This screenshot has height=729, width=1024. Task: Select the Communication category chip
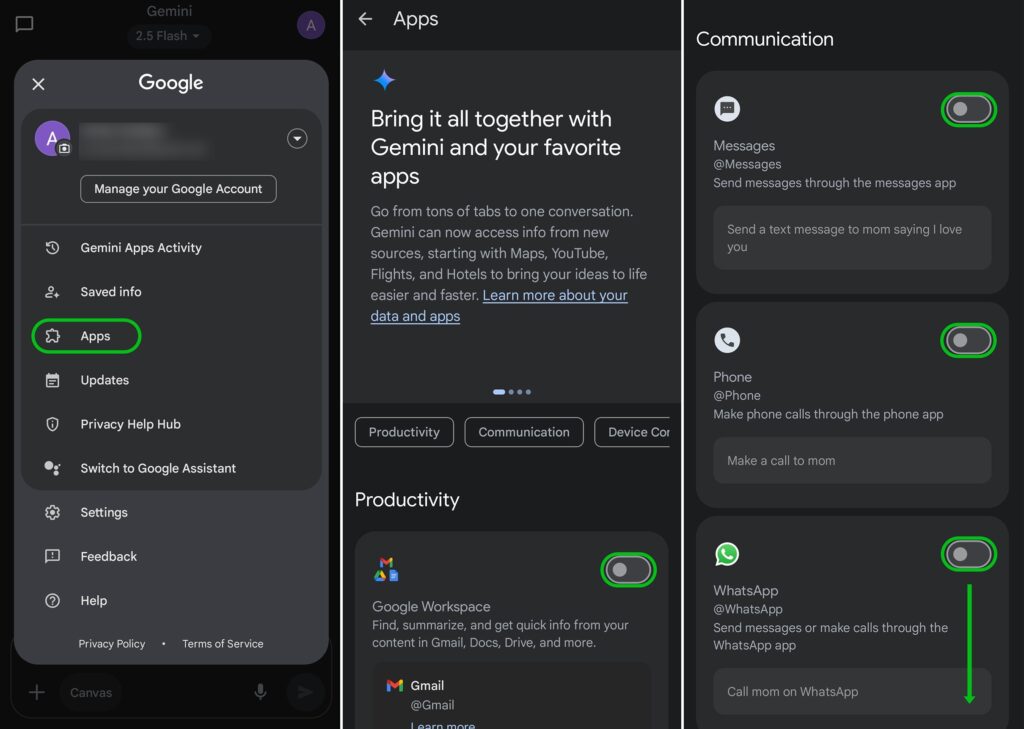(x=524, y=432)
